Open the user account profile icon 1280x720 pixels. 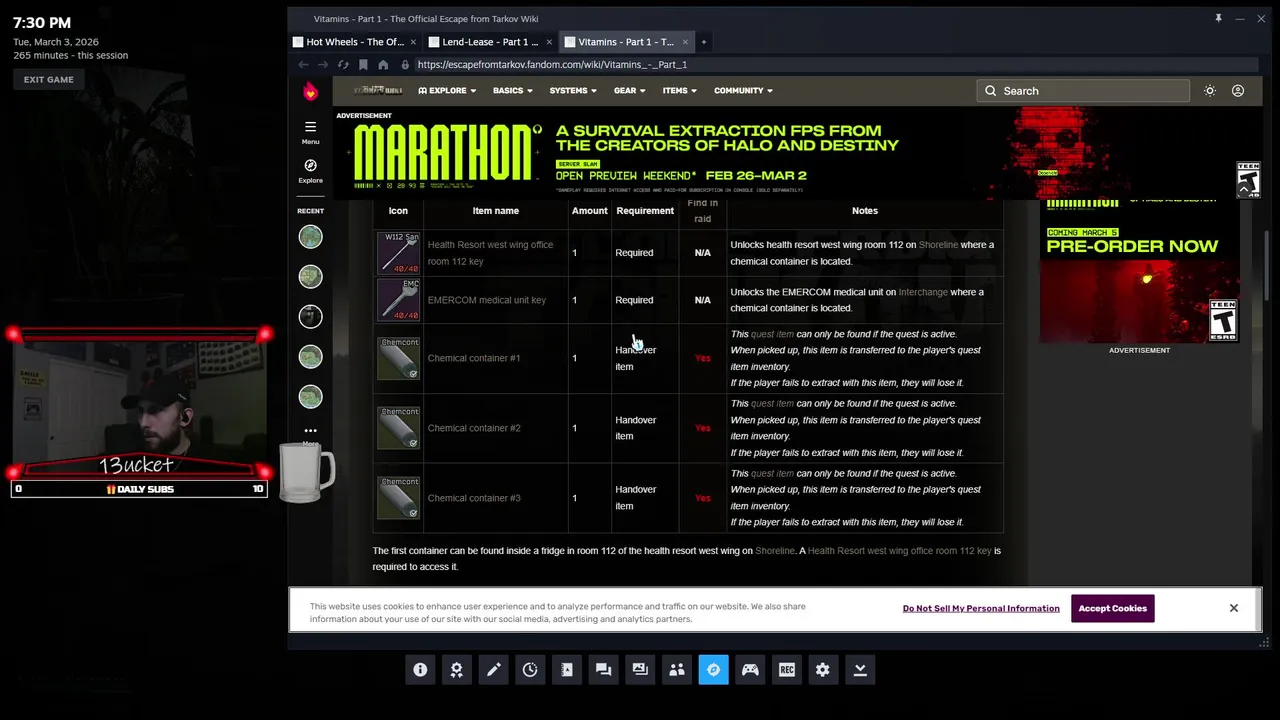1238,91
